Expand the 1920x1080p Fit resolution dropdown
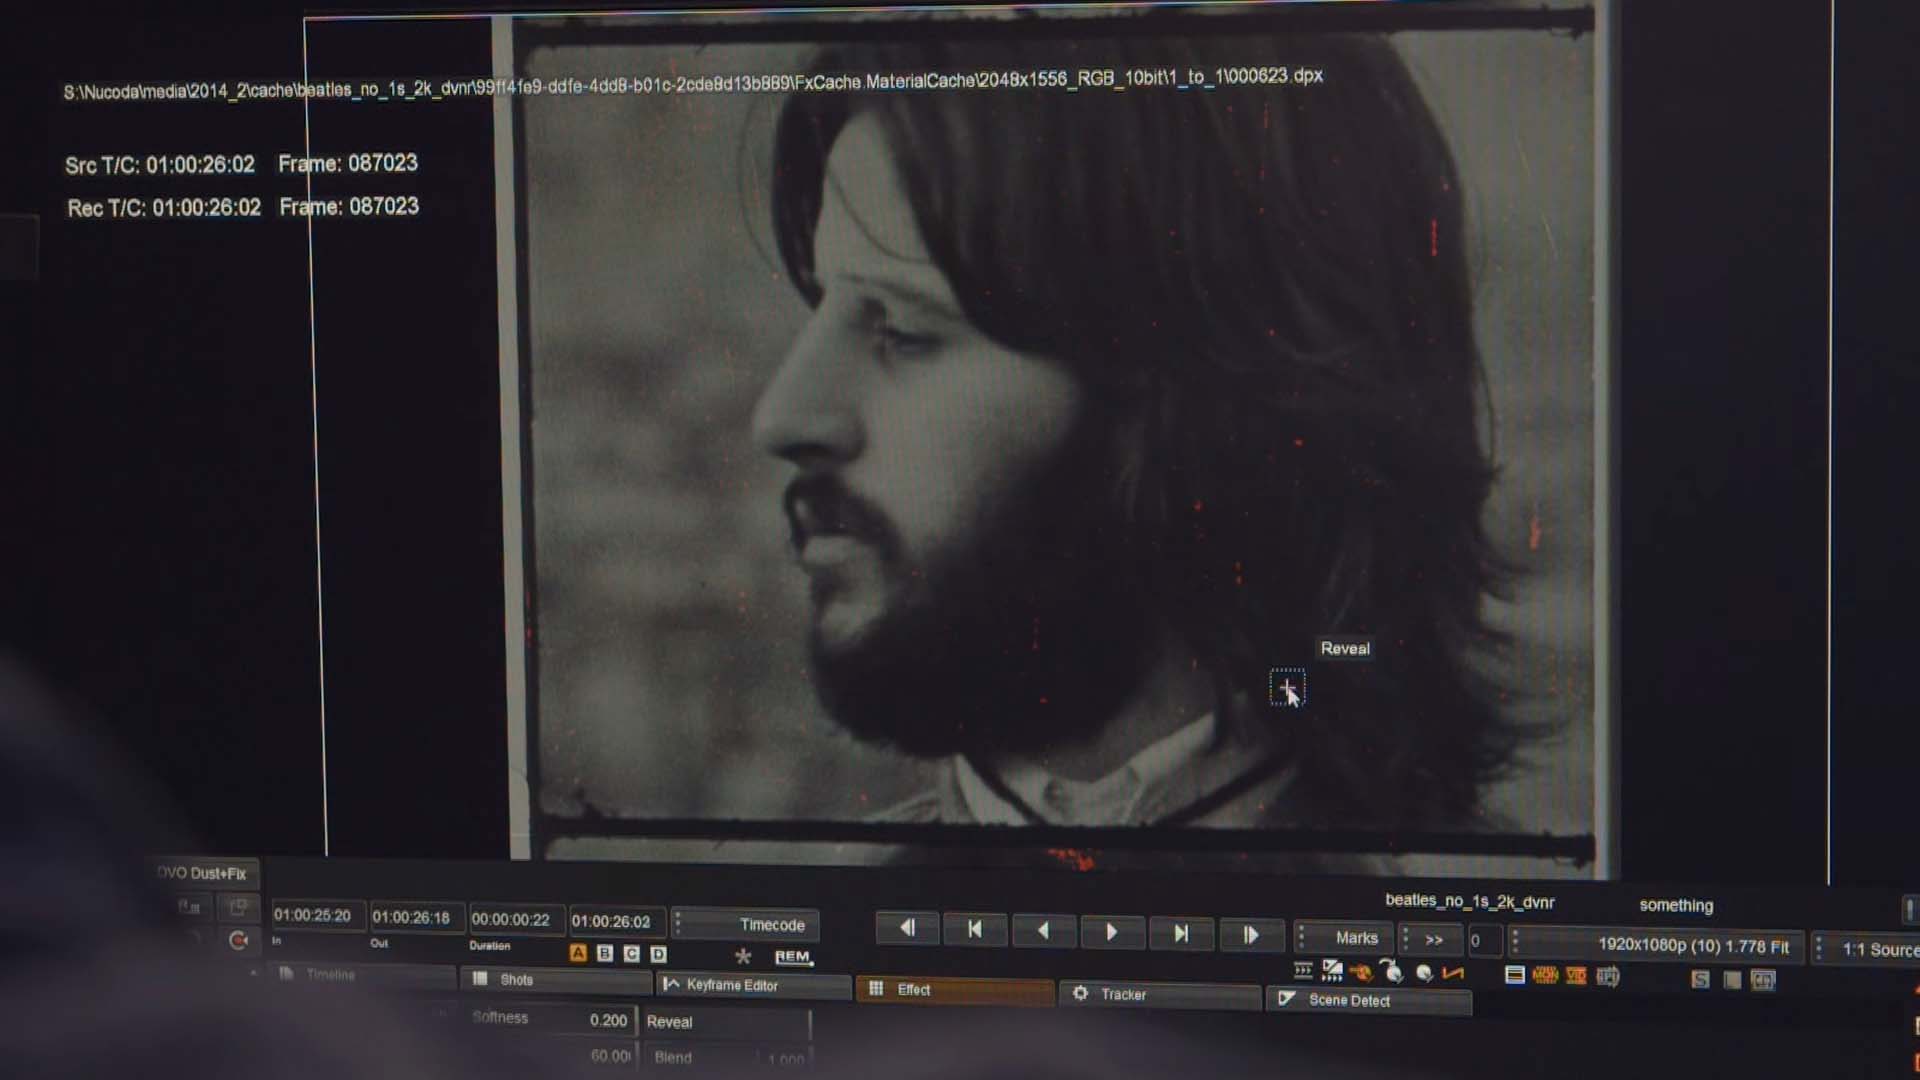 [x=1692, y=945]
